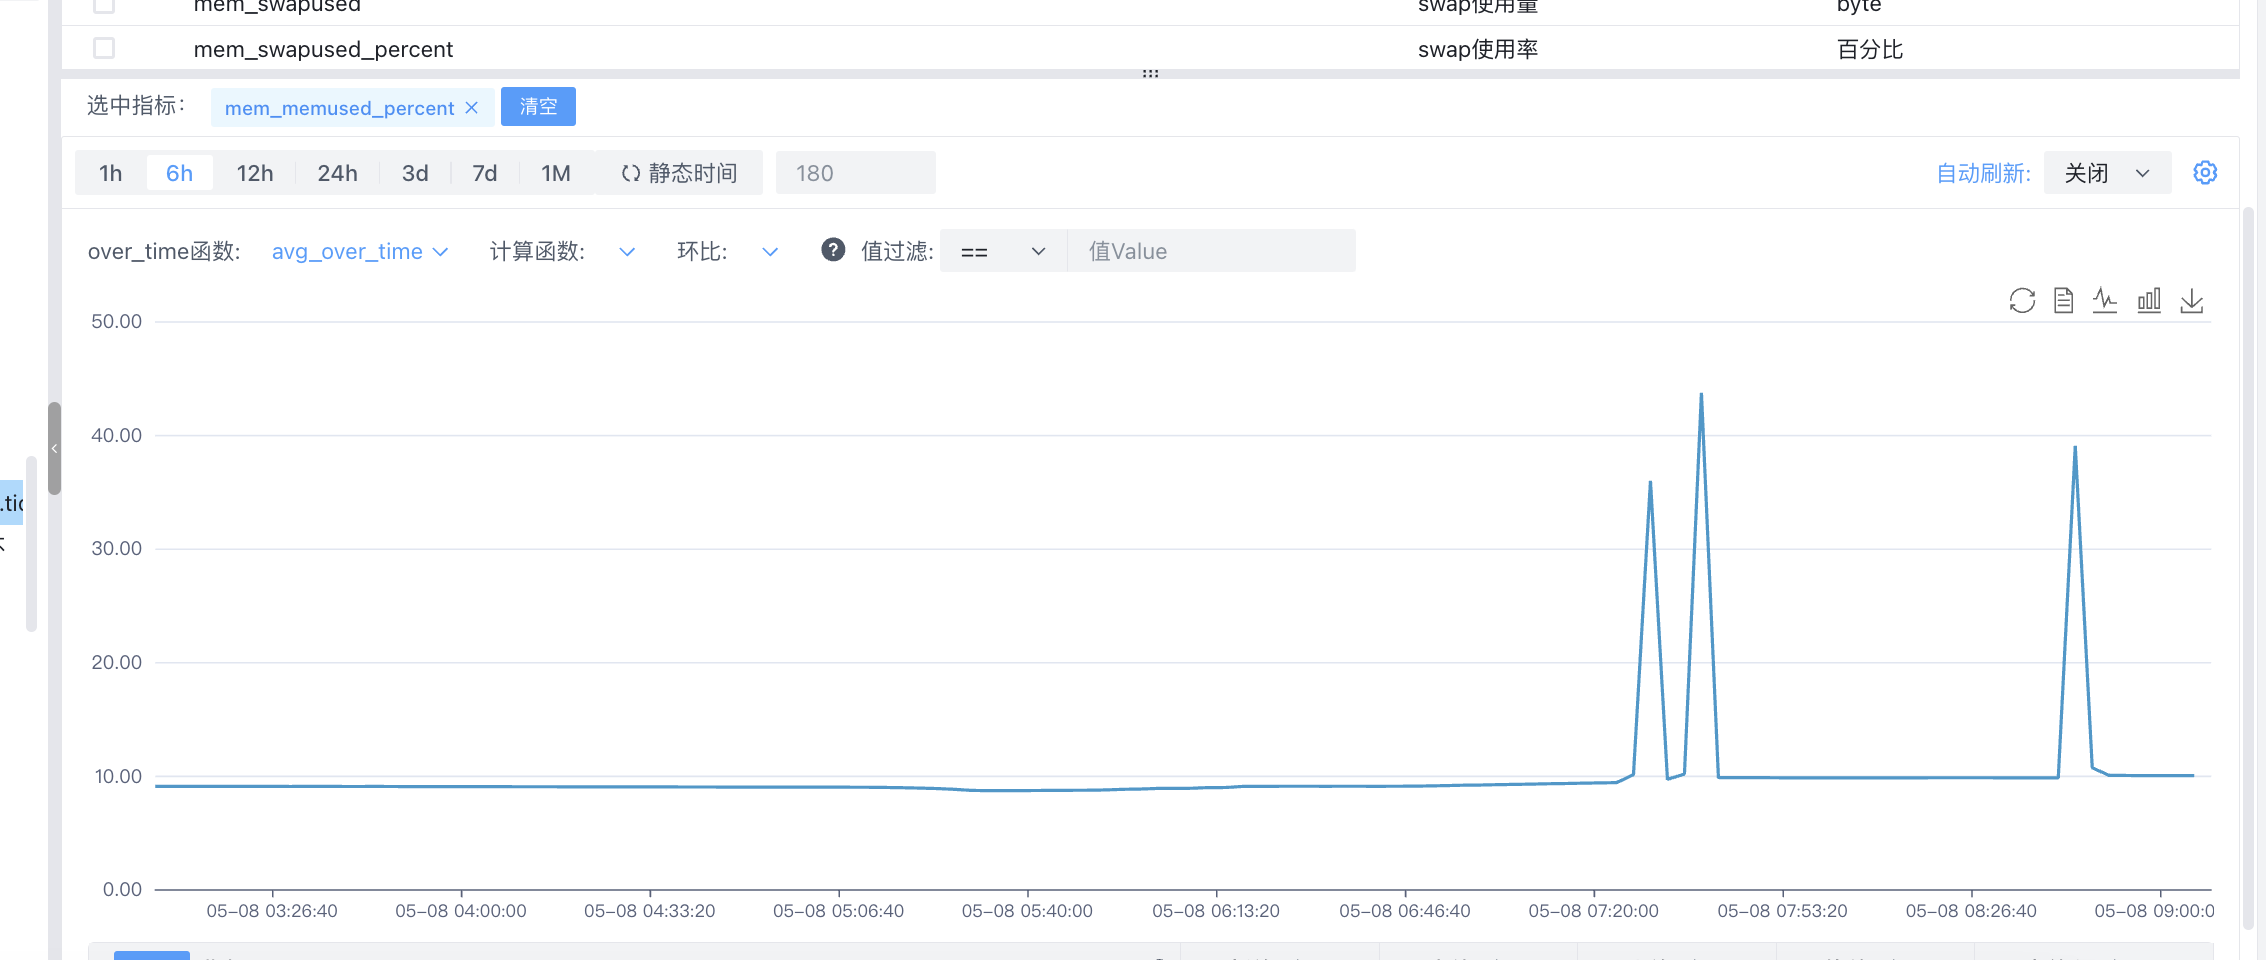This screenshot has height=960, width=2266.
Task: Collapse the left side panel handle
Action: click(55, 448)
